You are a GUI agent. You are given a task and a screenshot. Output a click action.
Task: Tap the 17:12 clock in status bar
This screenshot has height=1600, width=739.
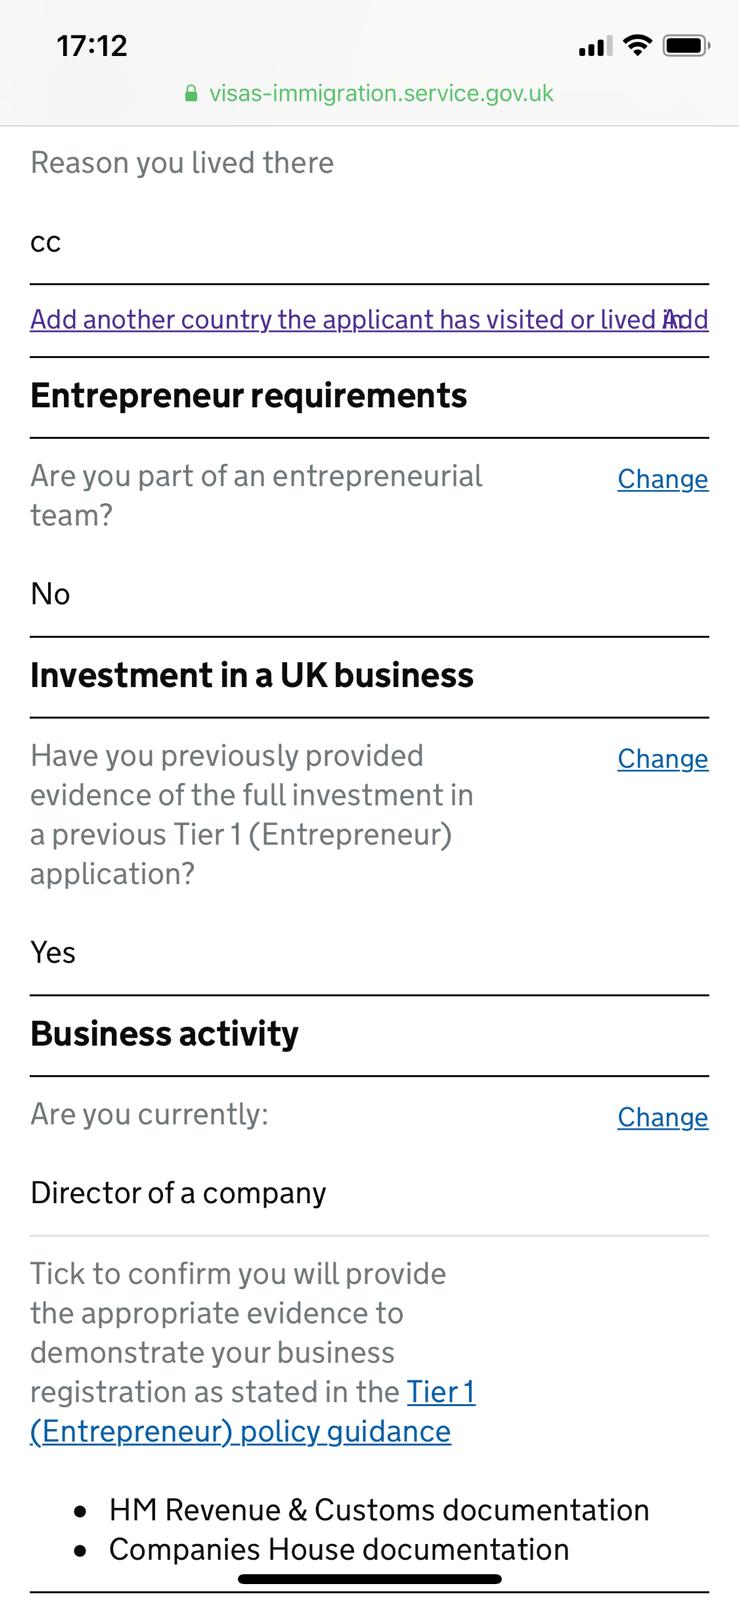(92, 46)
